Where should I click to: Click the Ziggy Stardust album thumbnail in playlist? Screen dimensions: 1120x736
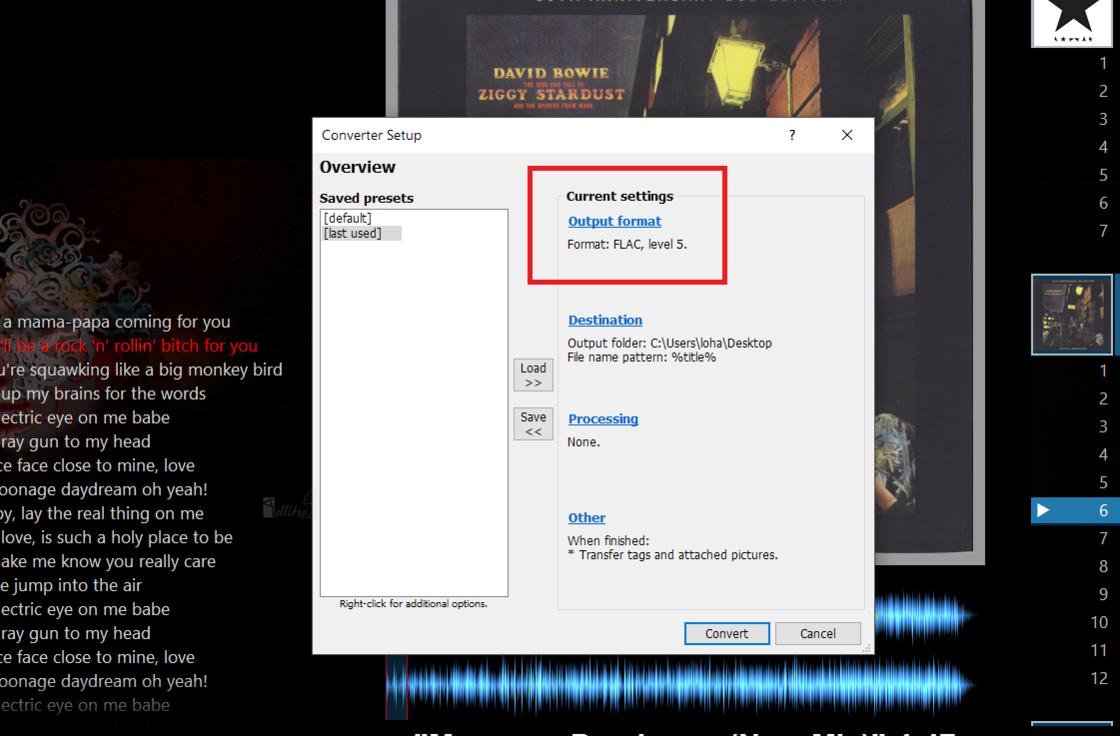point(1071,314)
